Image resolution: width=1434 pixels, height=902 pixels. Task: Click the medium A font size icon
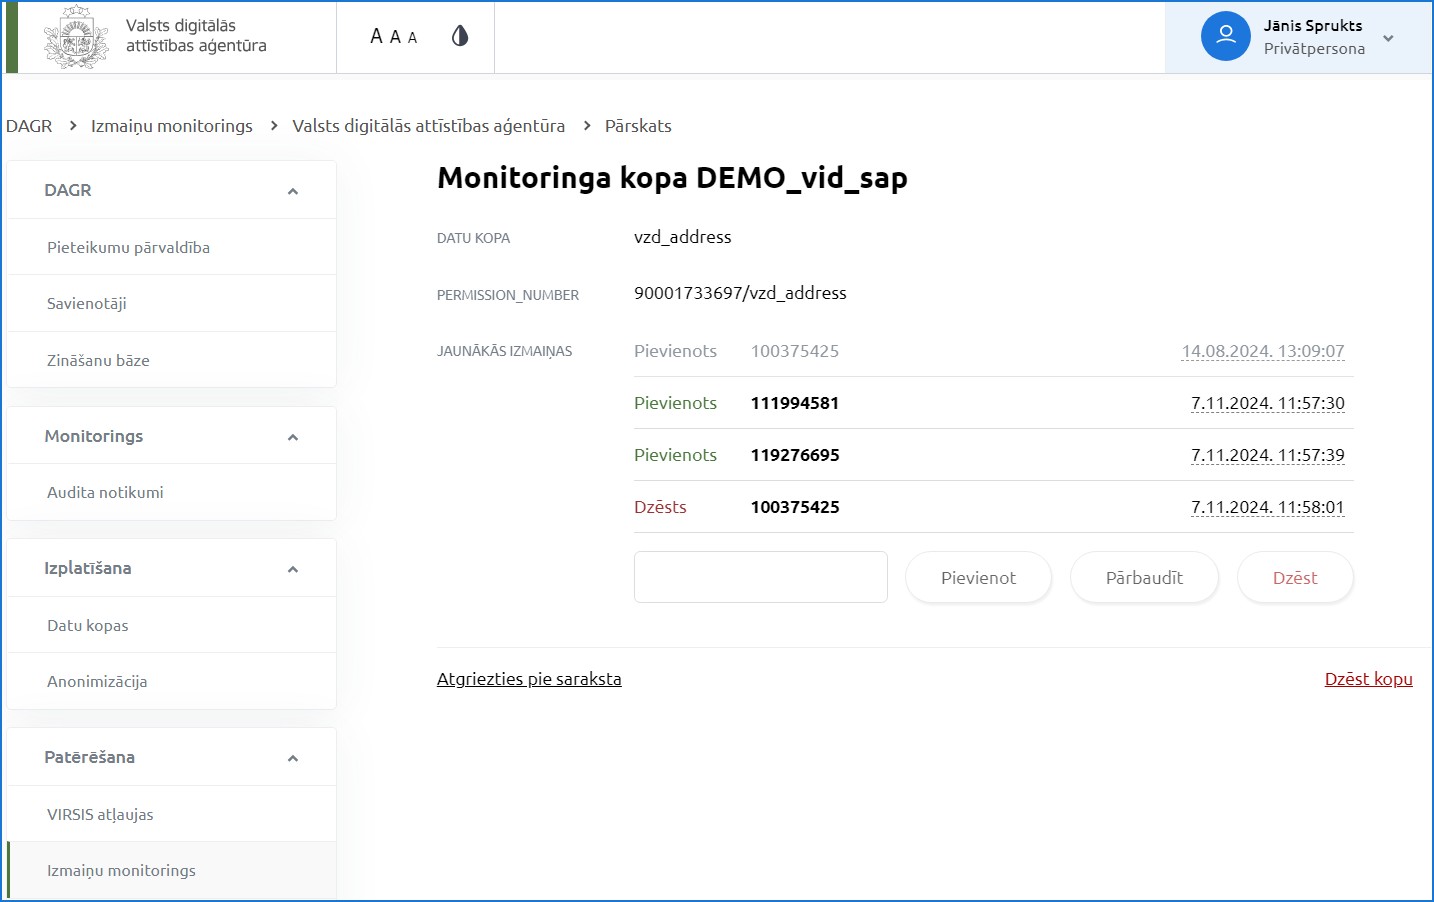(x=395, y=37)
